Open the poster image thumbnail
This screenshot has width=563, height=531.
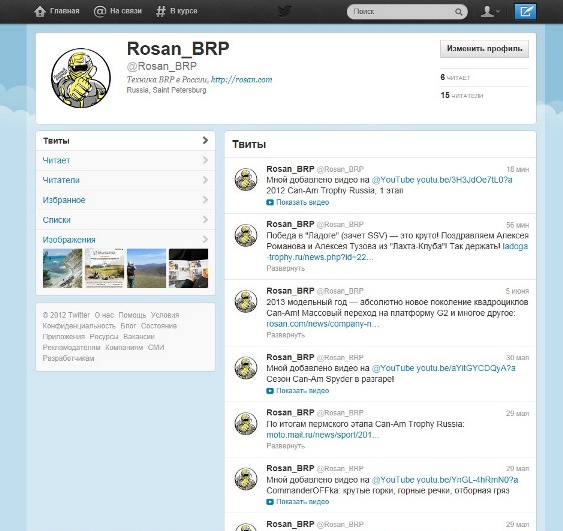pos(104,268)
